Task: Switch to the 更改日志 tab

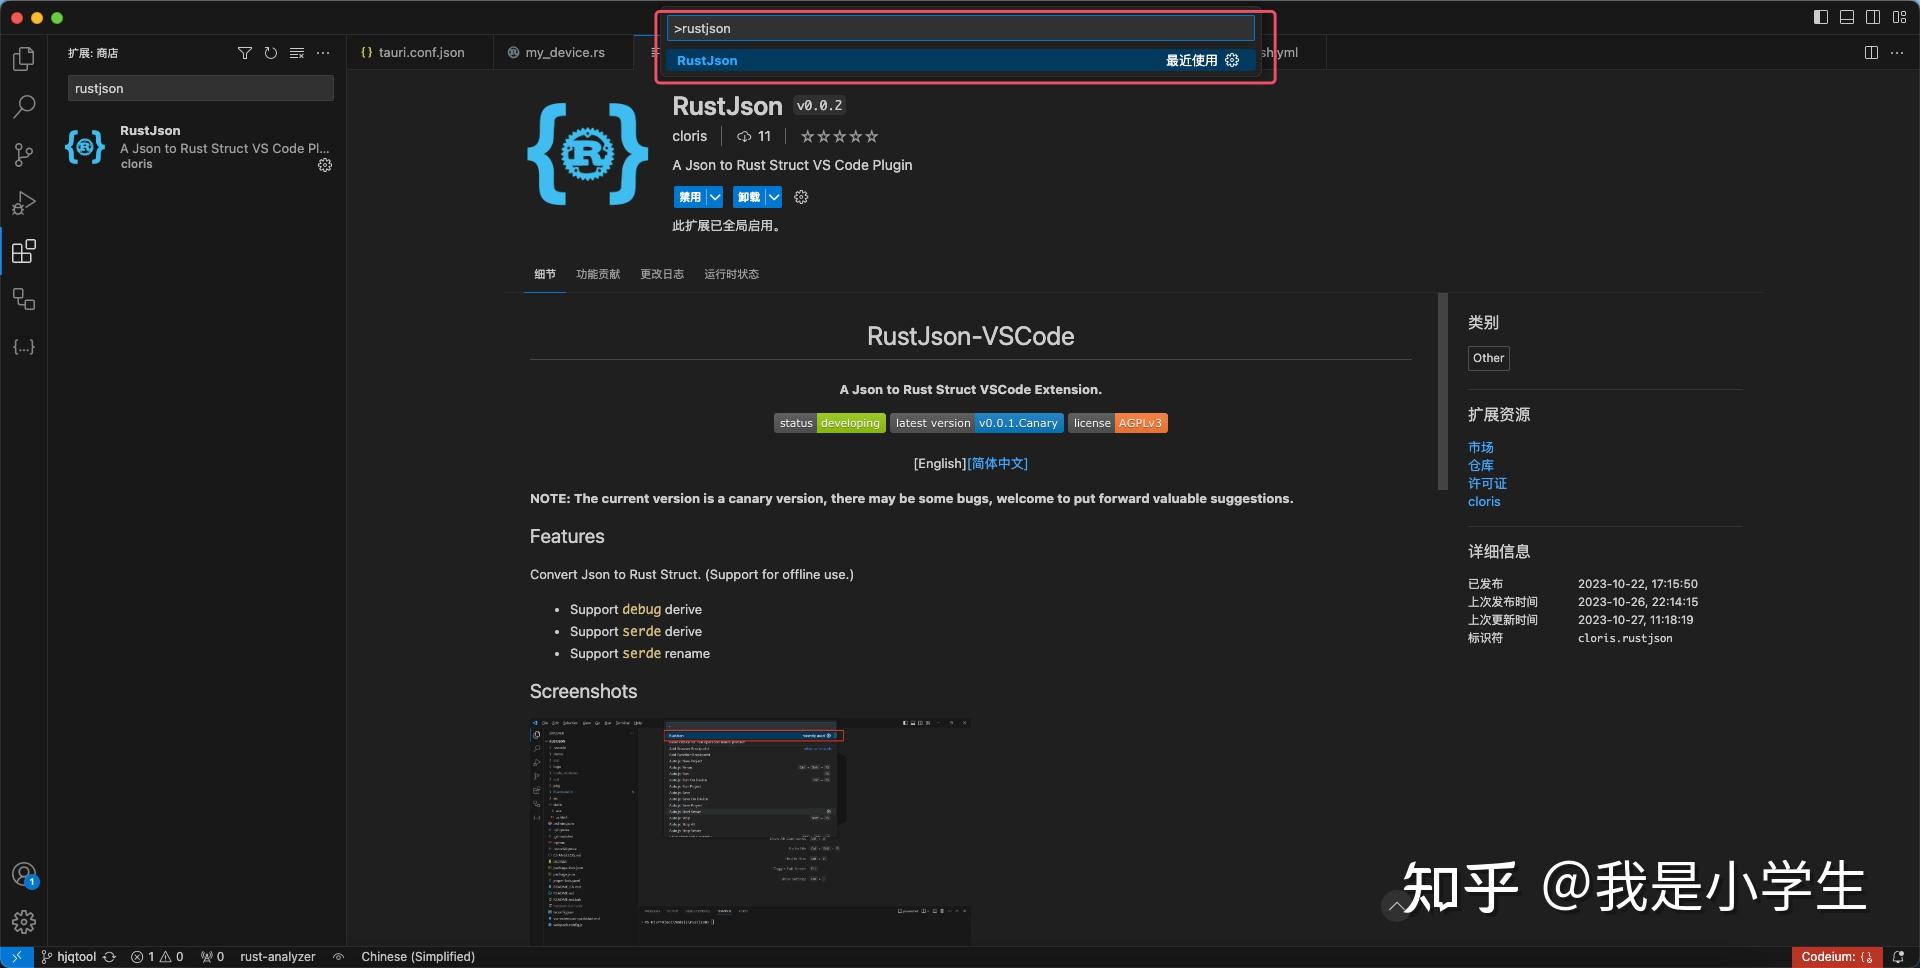Action: coord(661,273)
